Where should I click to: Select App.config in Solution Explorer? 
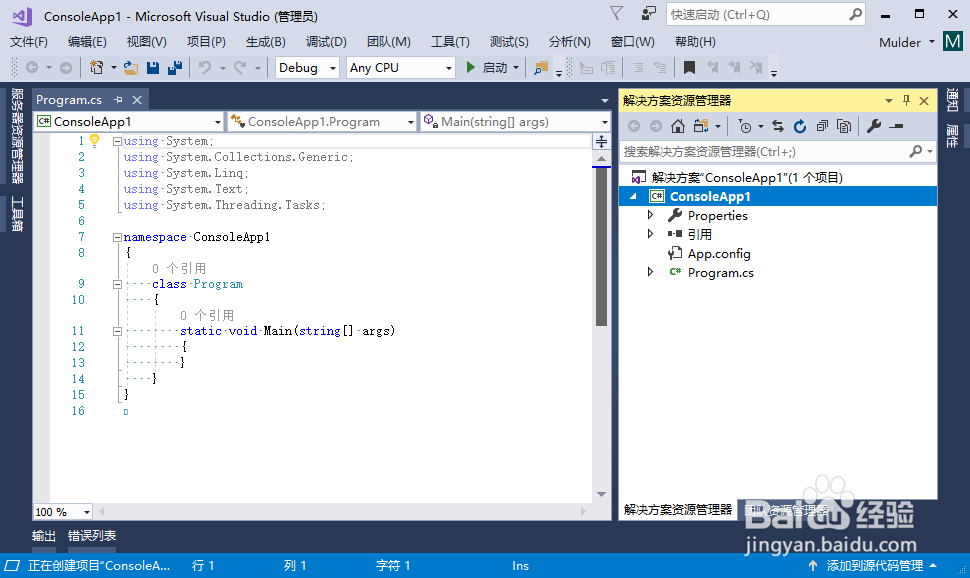click(x=719, y=254)
